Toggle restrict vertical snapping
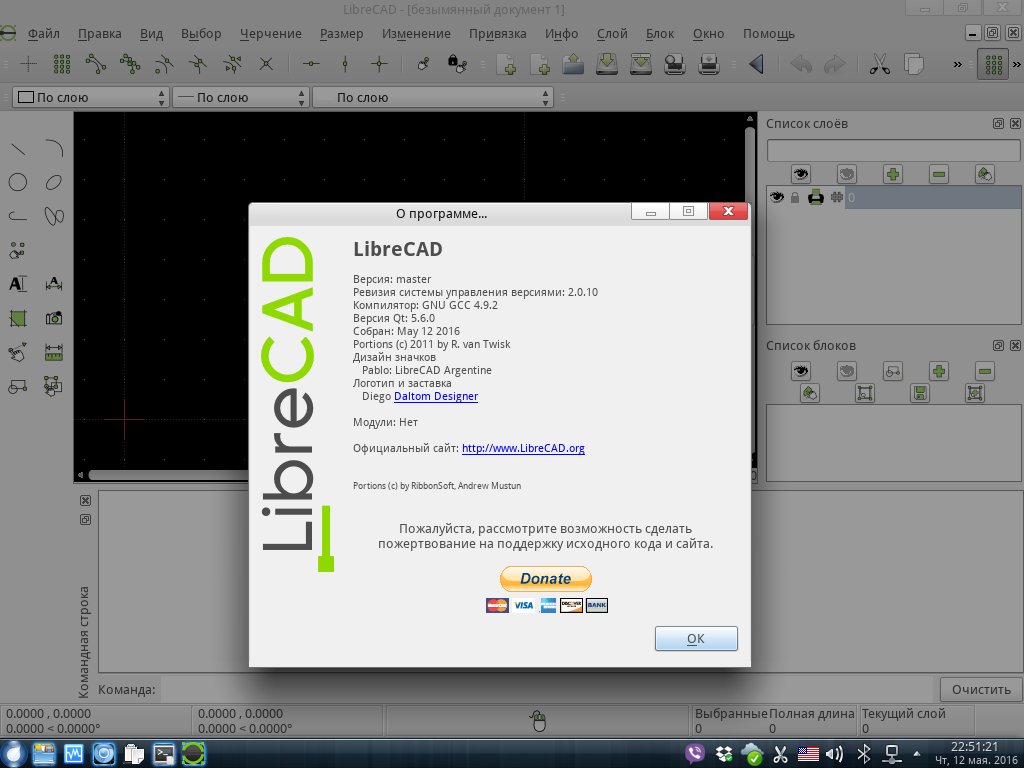The width and height of the screenshot is (1024, 768). click(345, 64)
